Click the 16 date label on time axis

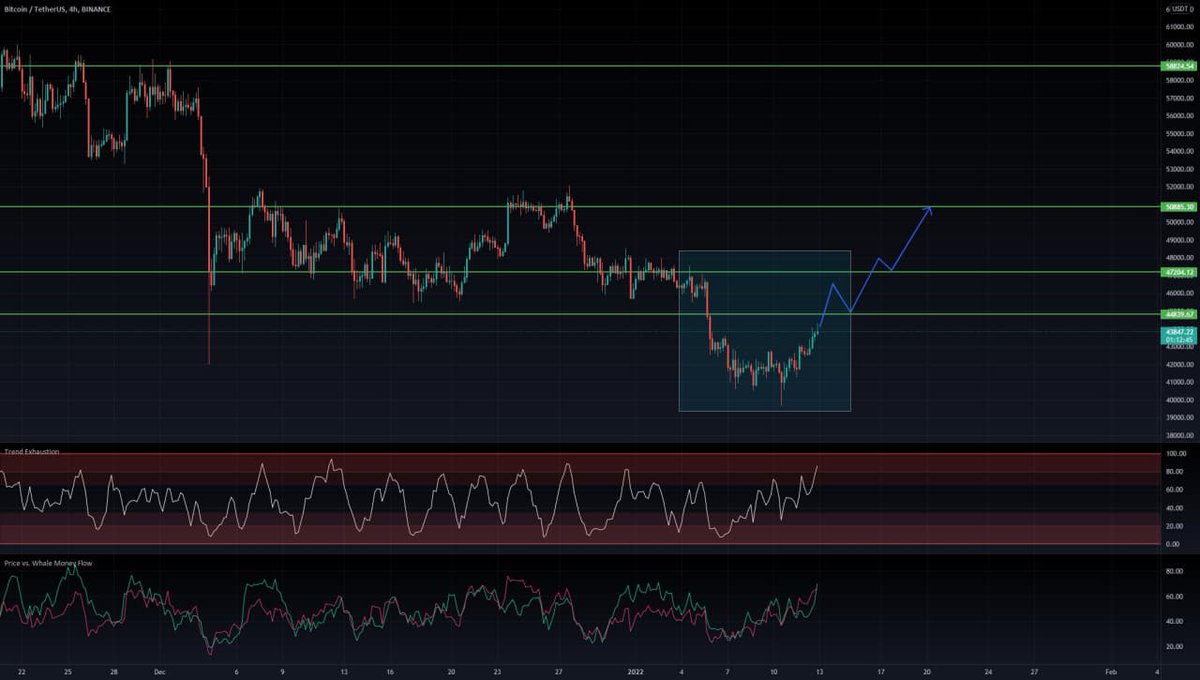point(389,672)
